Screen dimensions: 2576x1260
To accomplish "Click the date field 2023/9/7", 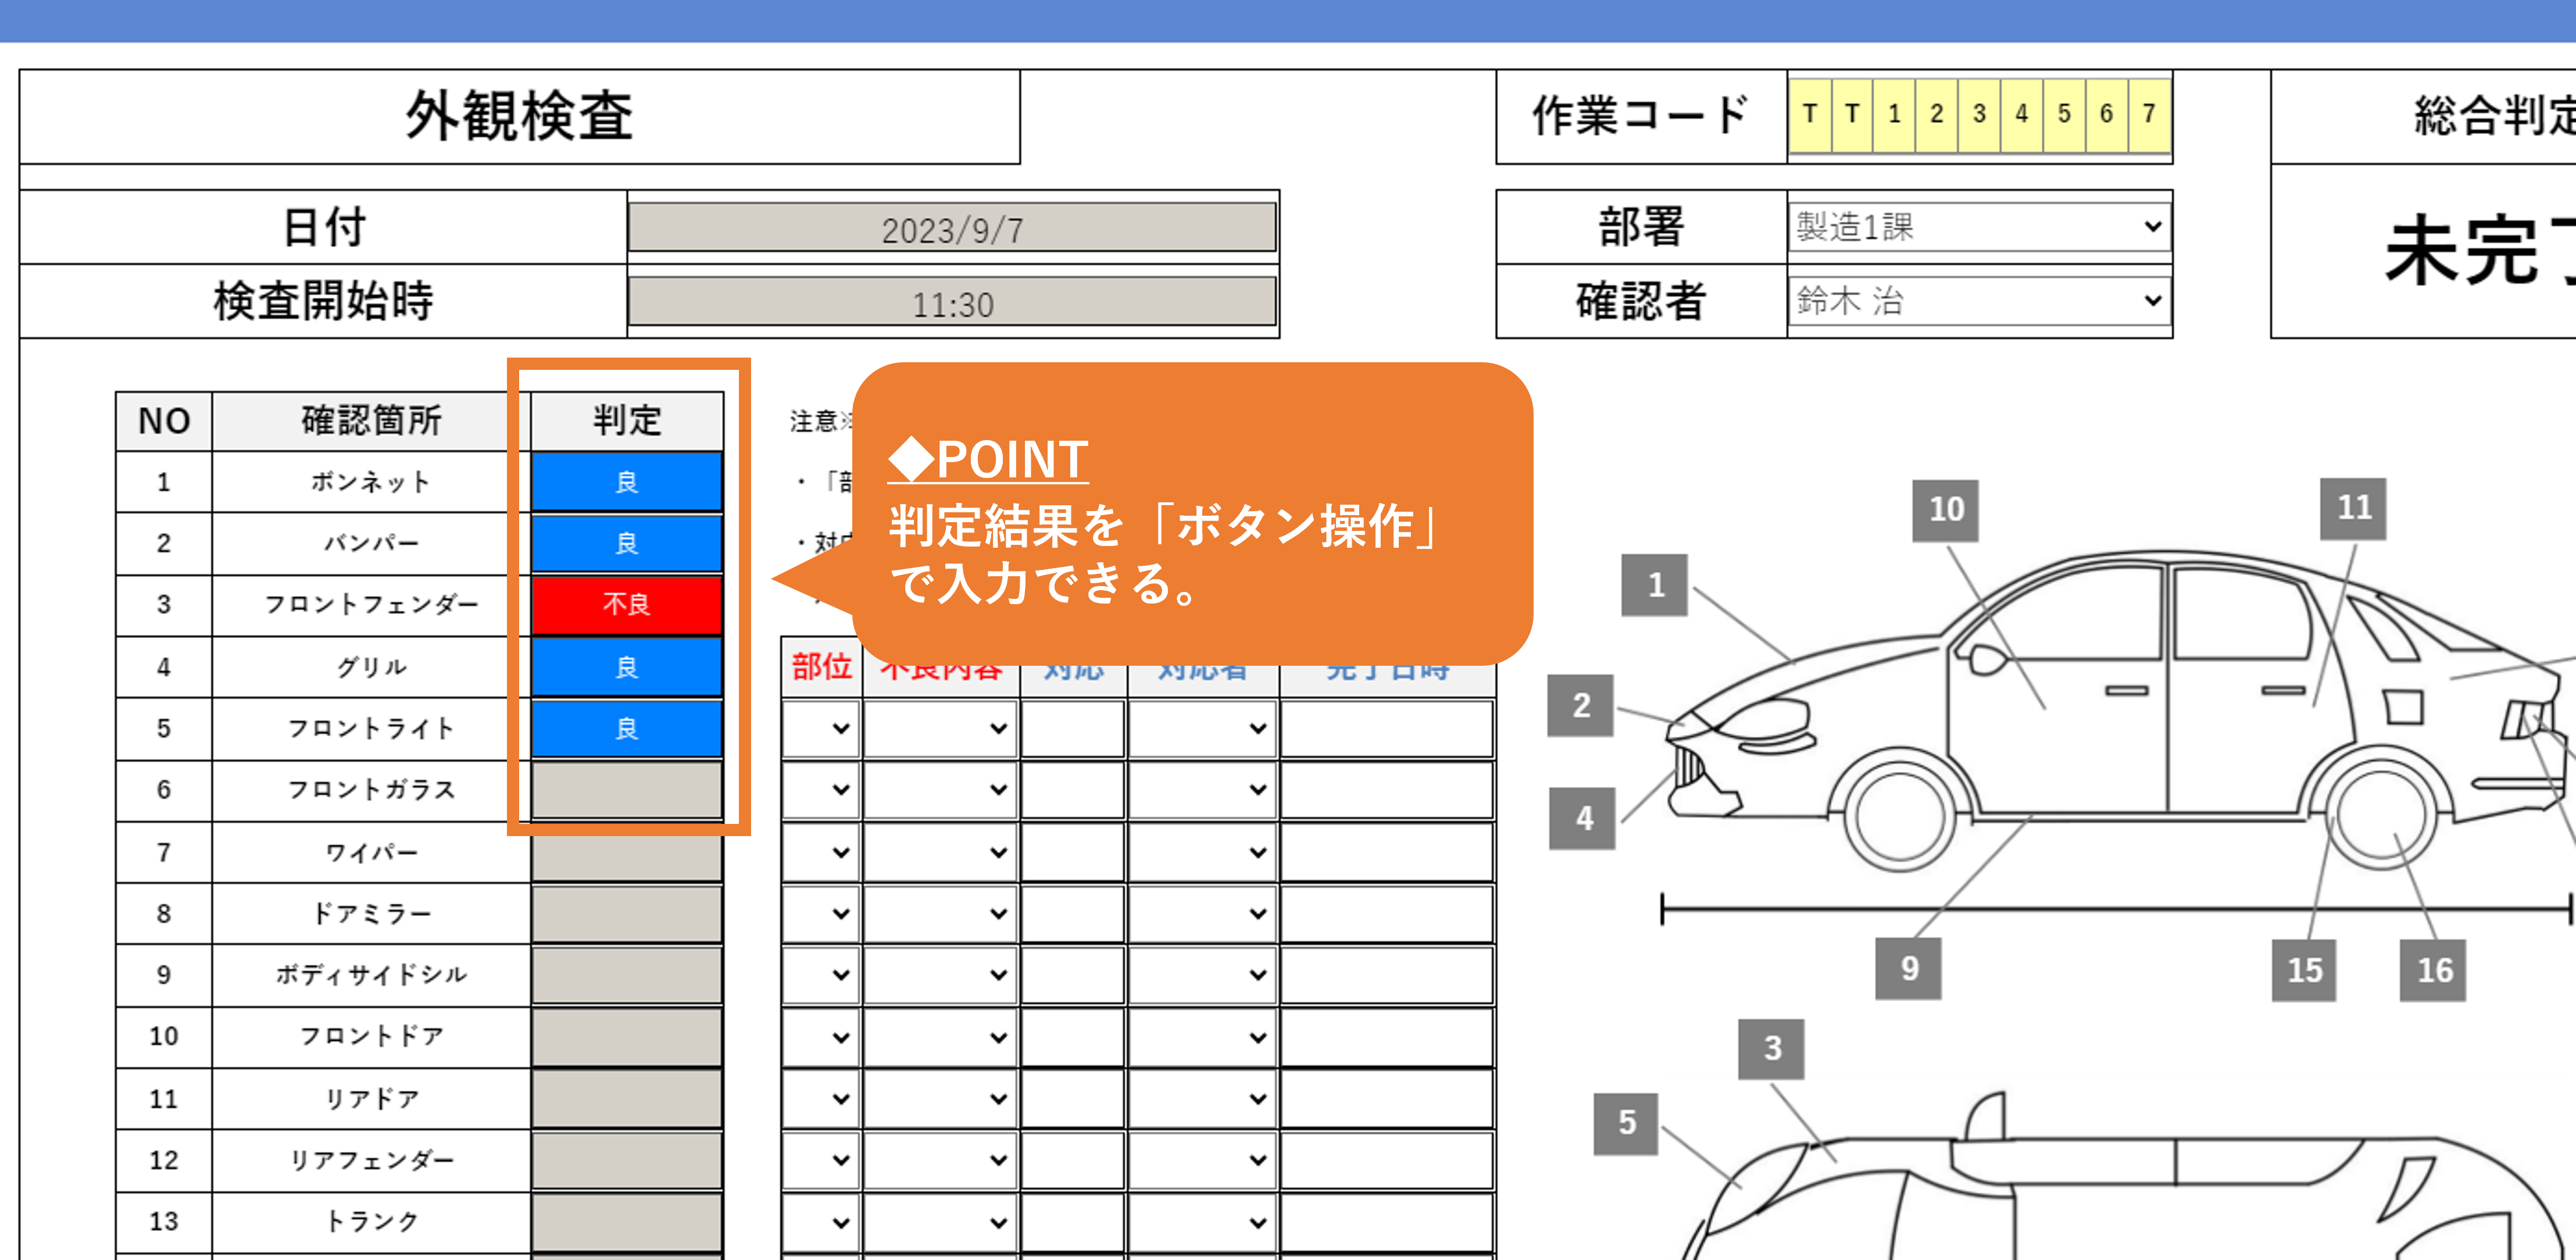I will pos(952,228).
